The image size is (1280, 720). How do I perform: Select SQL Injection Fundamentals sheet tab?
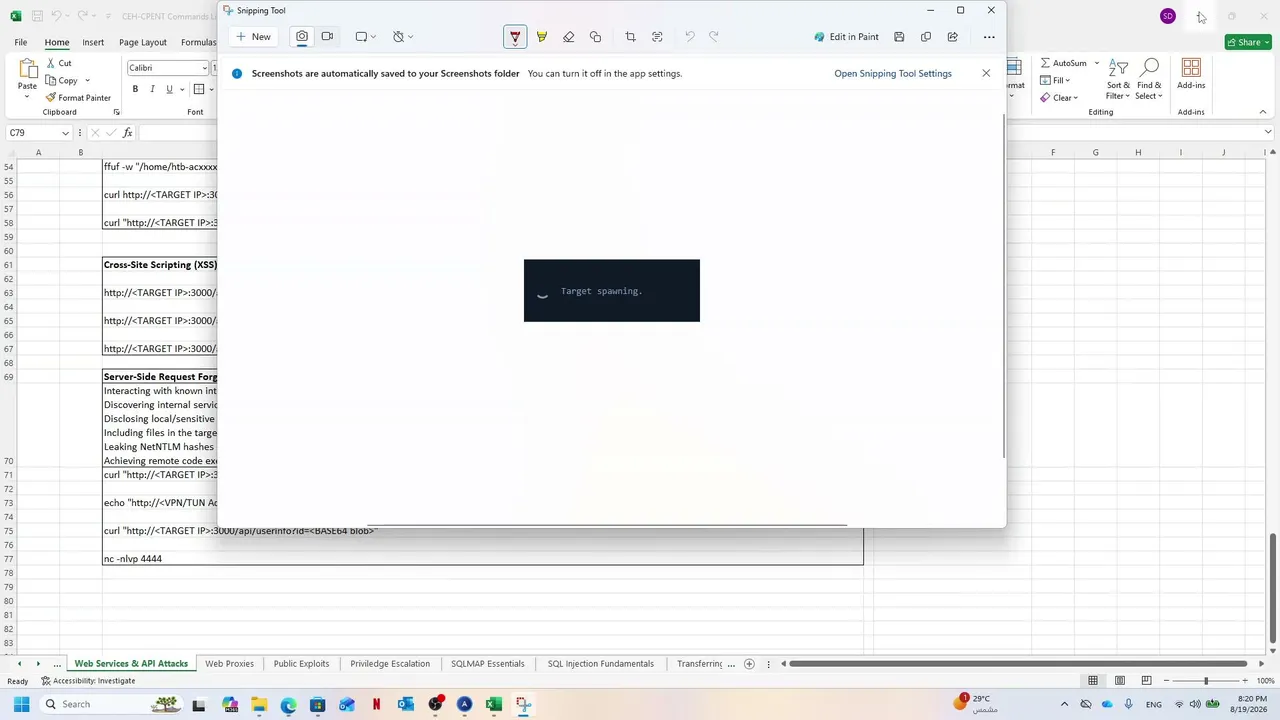coord(601,664)
